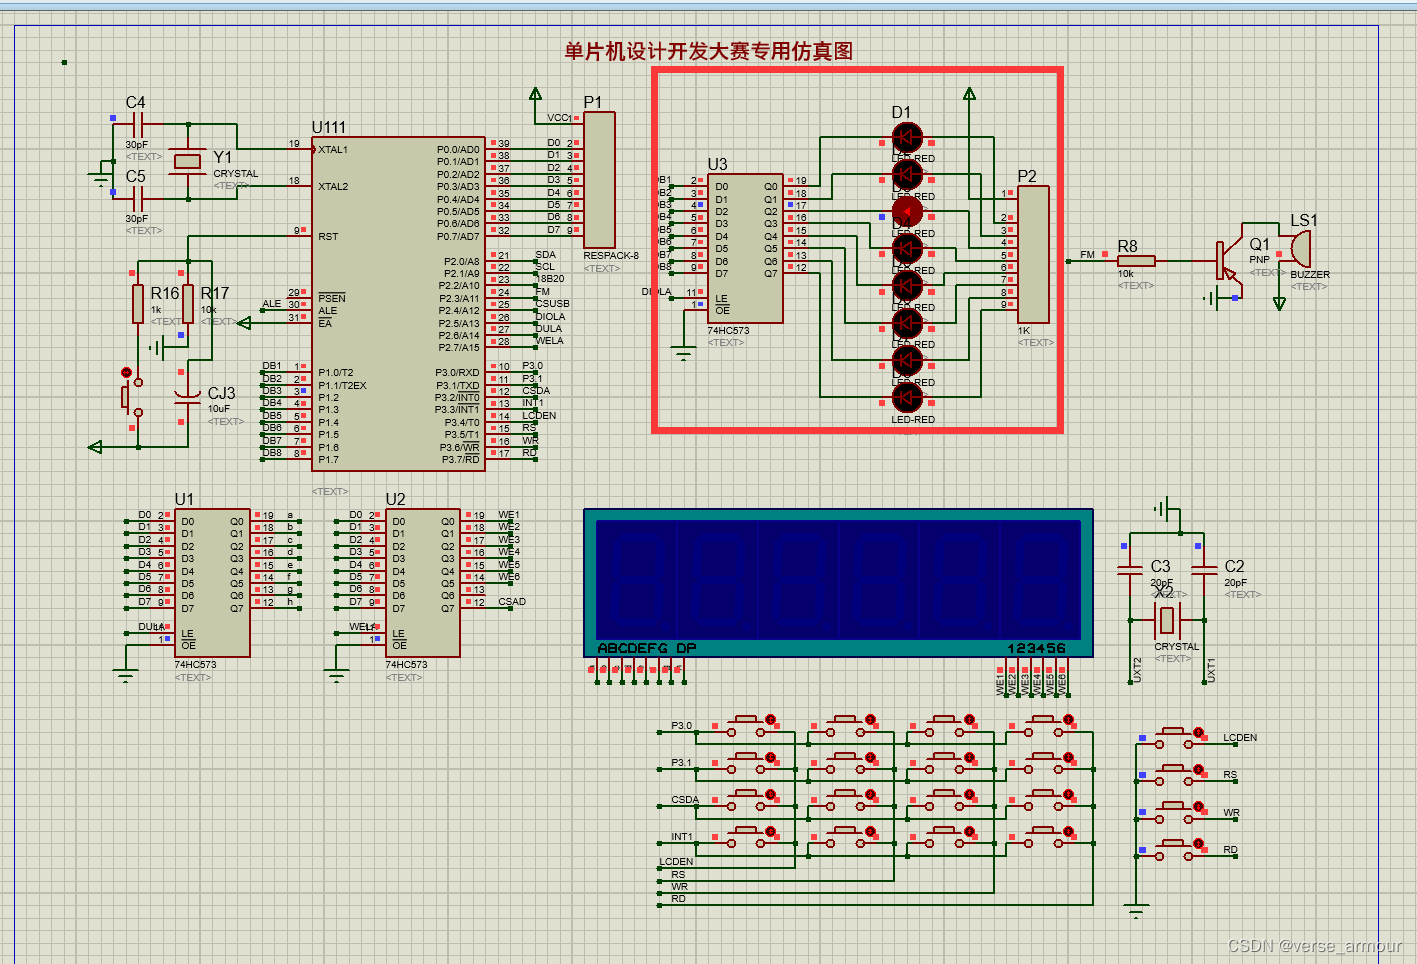The image size is (1417, 964).
Task: Click the XTAL1 pin label on U111
Action: click(333, 150)
